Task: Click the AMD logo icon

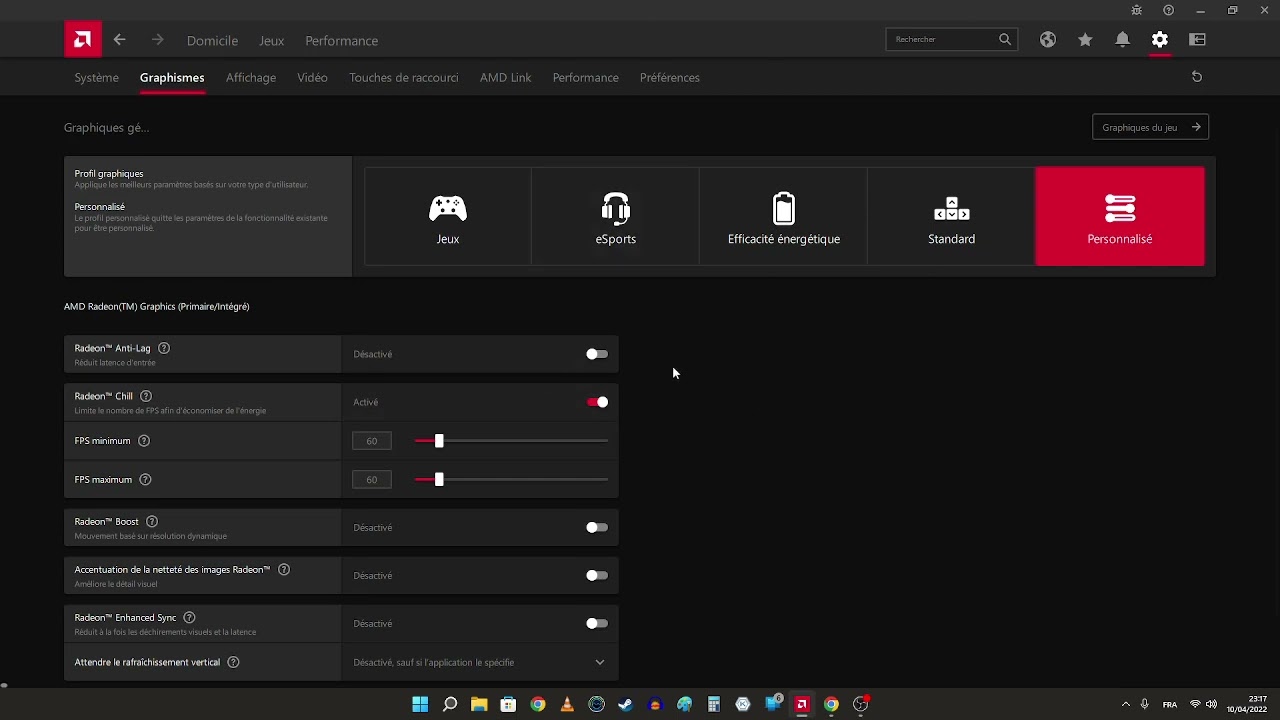Action: [83, 40]
